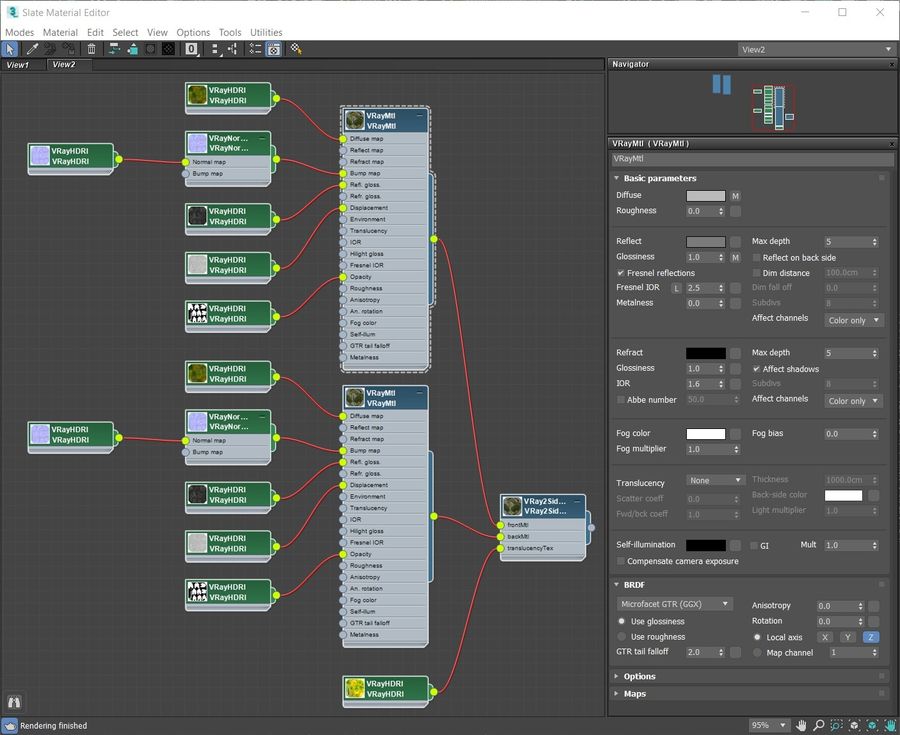The width and height of the screenshot is (900, 735).
Task: Select Use roughness radio button
Action: pyautogui.click(x=622, y=637)
